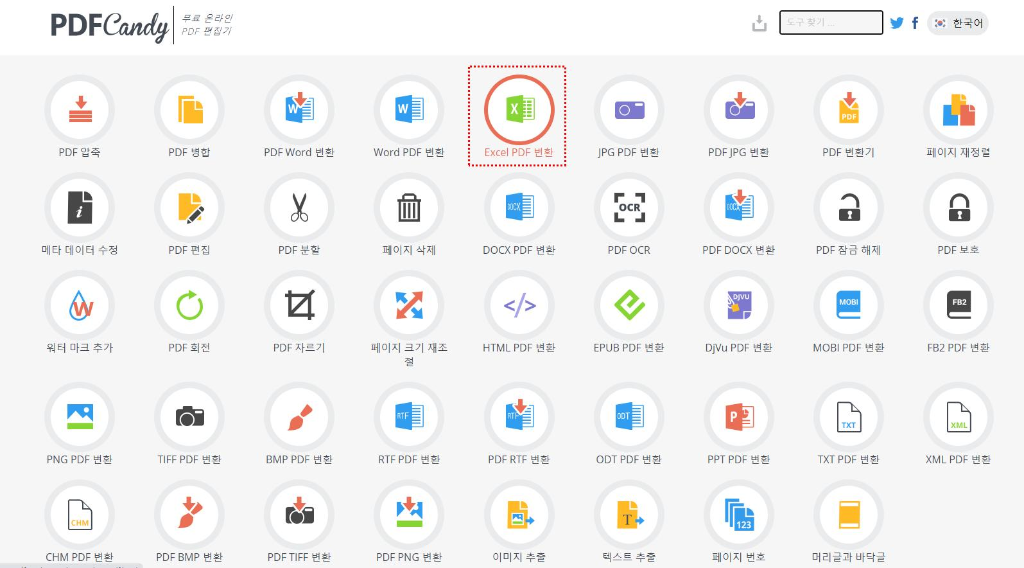Viewport: 1024px width, 568px height.
Task: Open the 워터 마크 추가 icon
Action: (80, 305)
